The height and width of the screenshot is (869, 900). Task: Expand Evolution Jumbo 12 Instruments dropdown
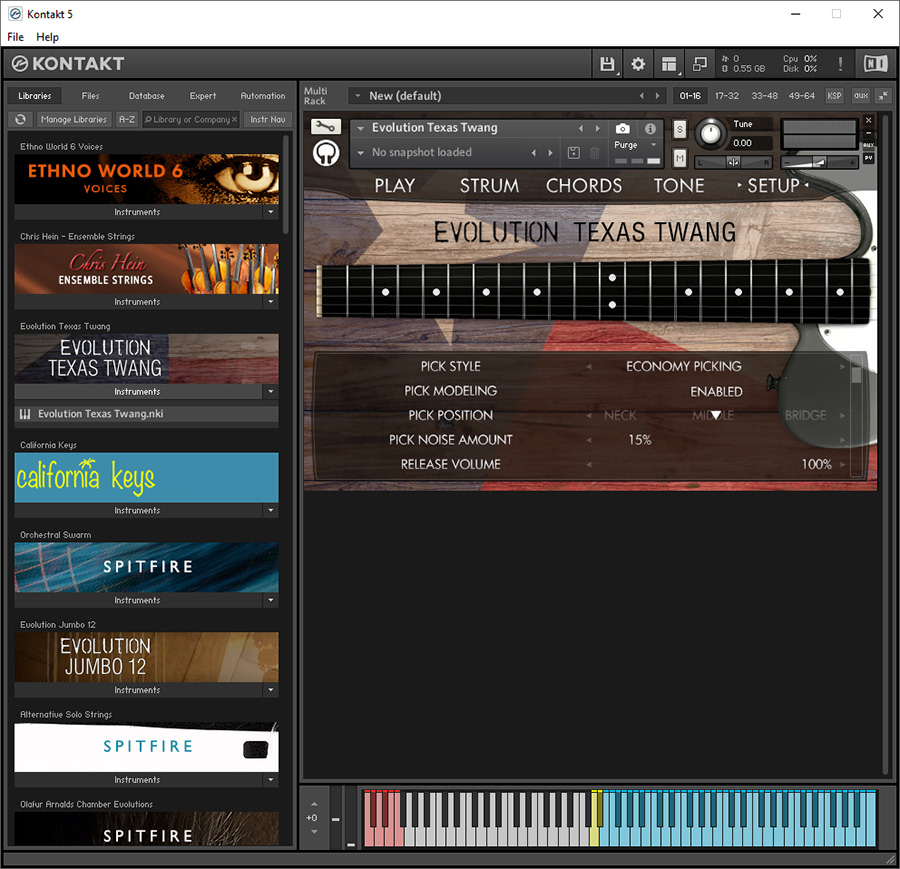271,690
